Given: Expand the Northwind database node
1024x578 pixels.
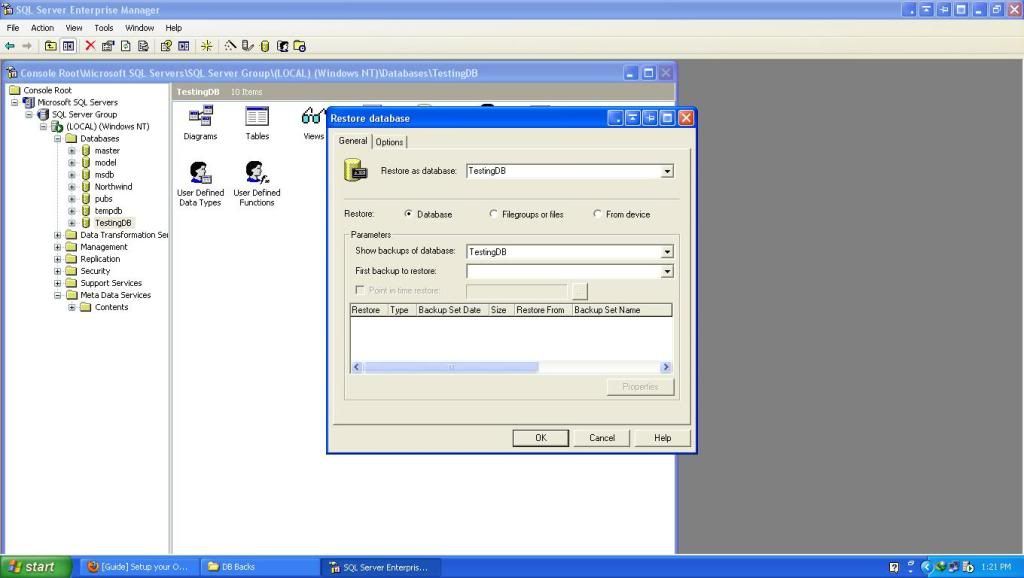Looking at the screenshot, I should pyautogui.click(x=72, y=187).
